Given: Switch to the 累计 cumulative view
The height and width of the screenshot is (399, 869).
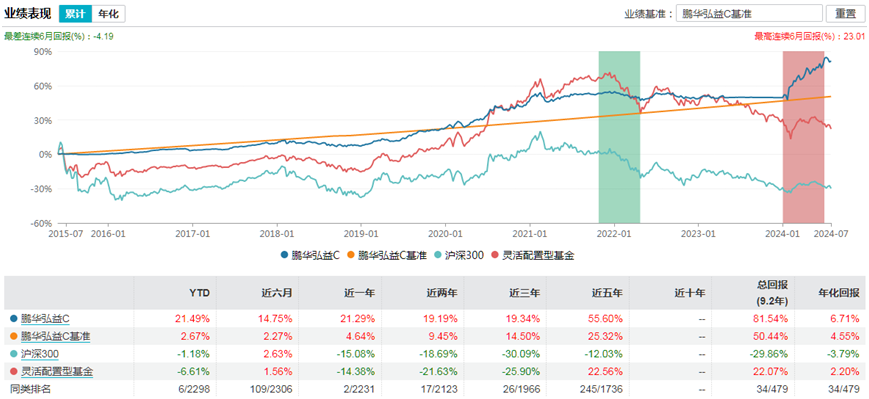Looking at the screenshot, I should [74, 14].
